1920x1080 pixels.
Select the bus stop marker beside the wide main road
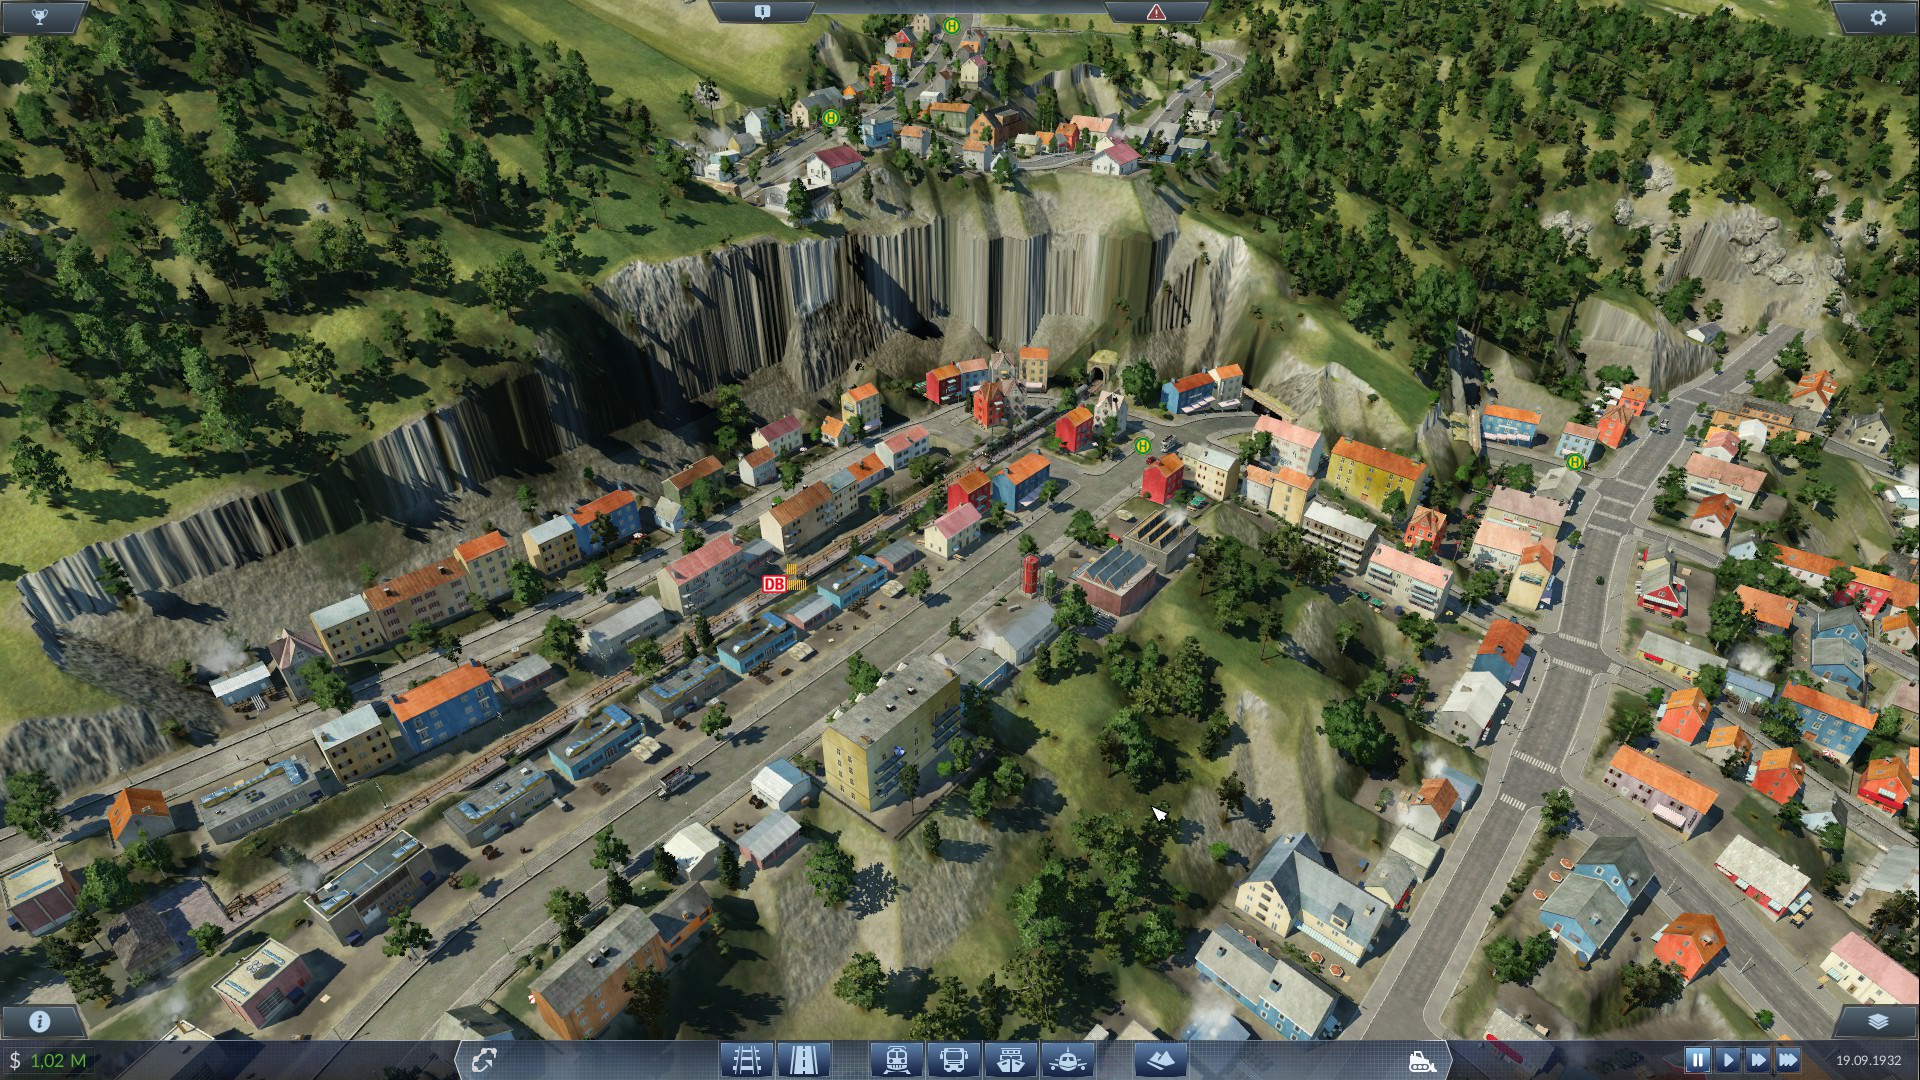[x=1576, y=461]
